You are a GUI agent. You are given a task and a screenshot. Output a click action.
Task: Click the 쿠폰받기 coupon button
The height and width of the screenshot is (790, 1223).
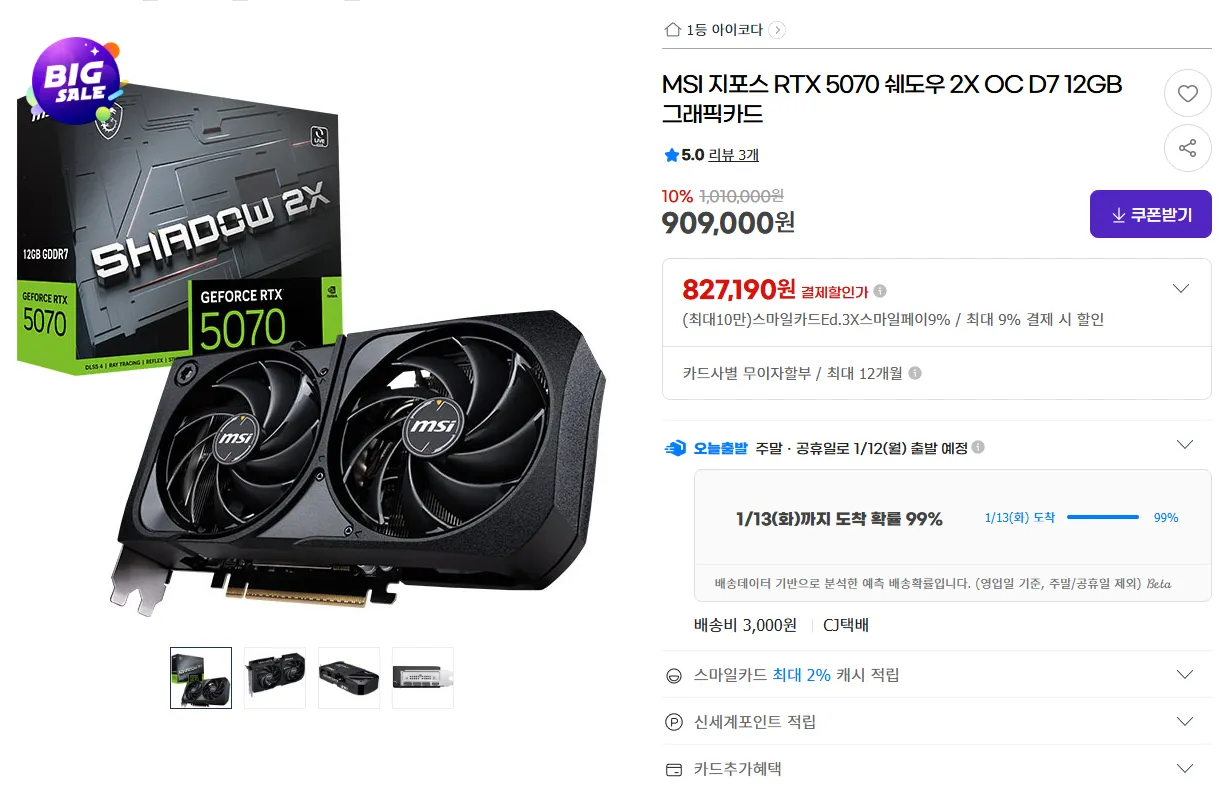tap(1150, 214)
